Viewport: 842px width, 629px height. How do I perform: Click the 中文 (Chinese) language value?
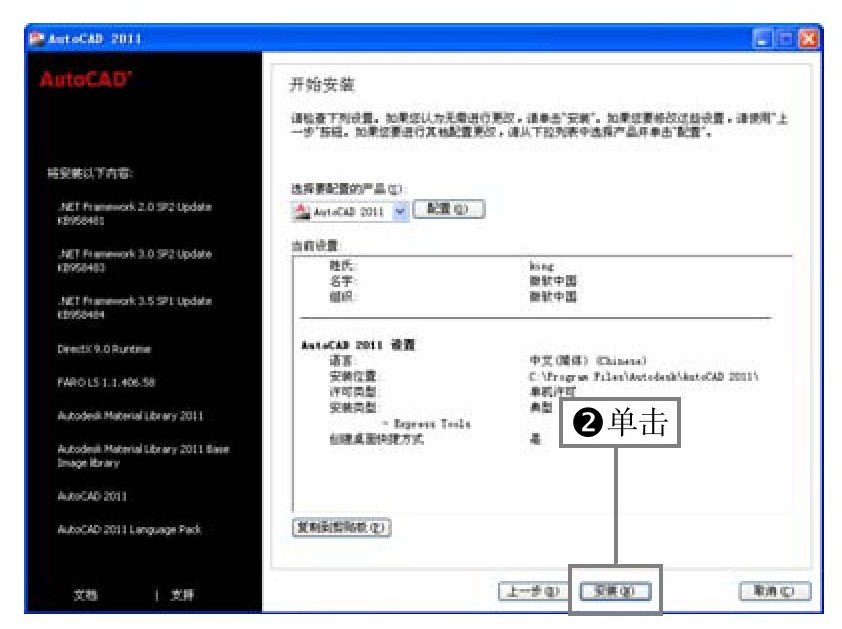coord(588,360)
